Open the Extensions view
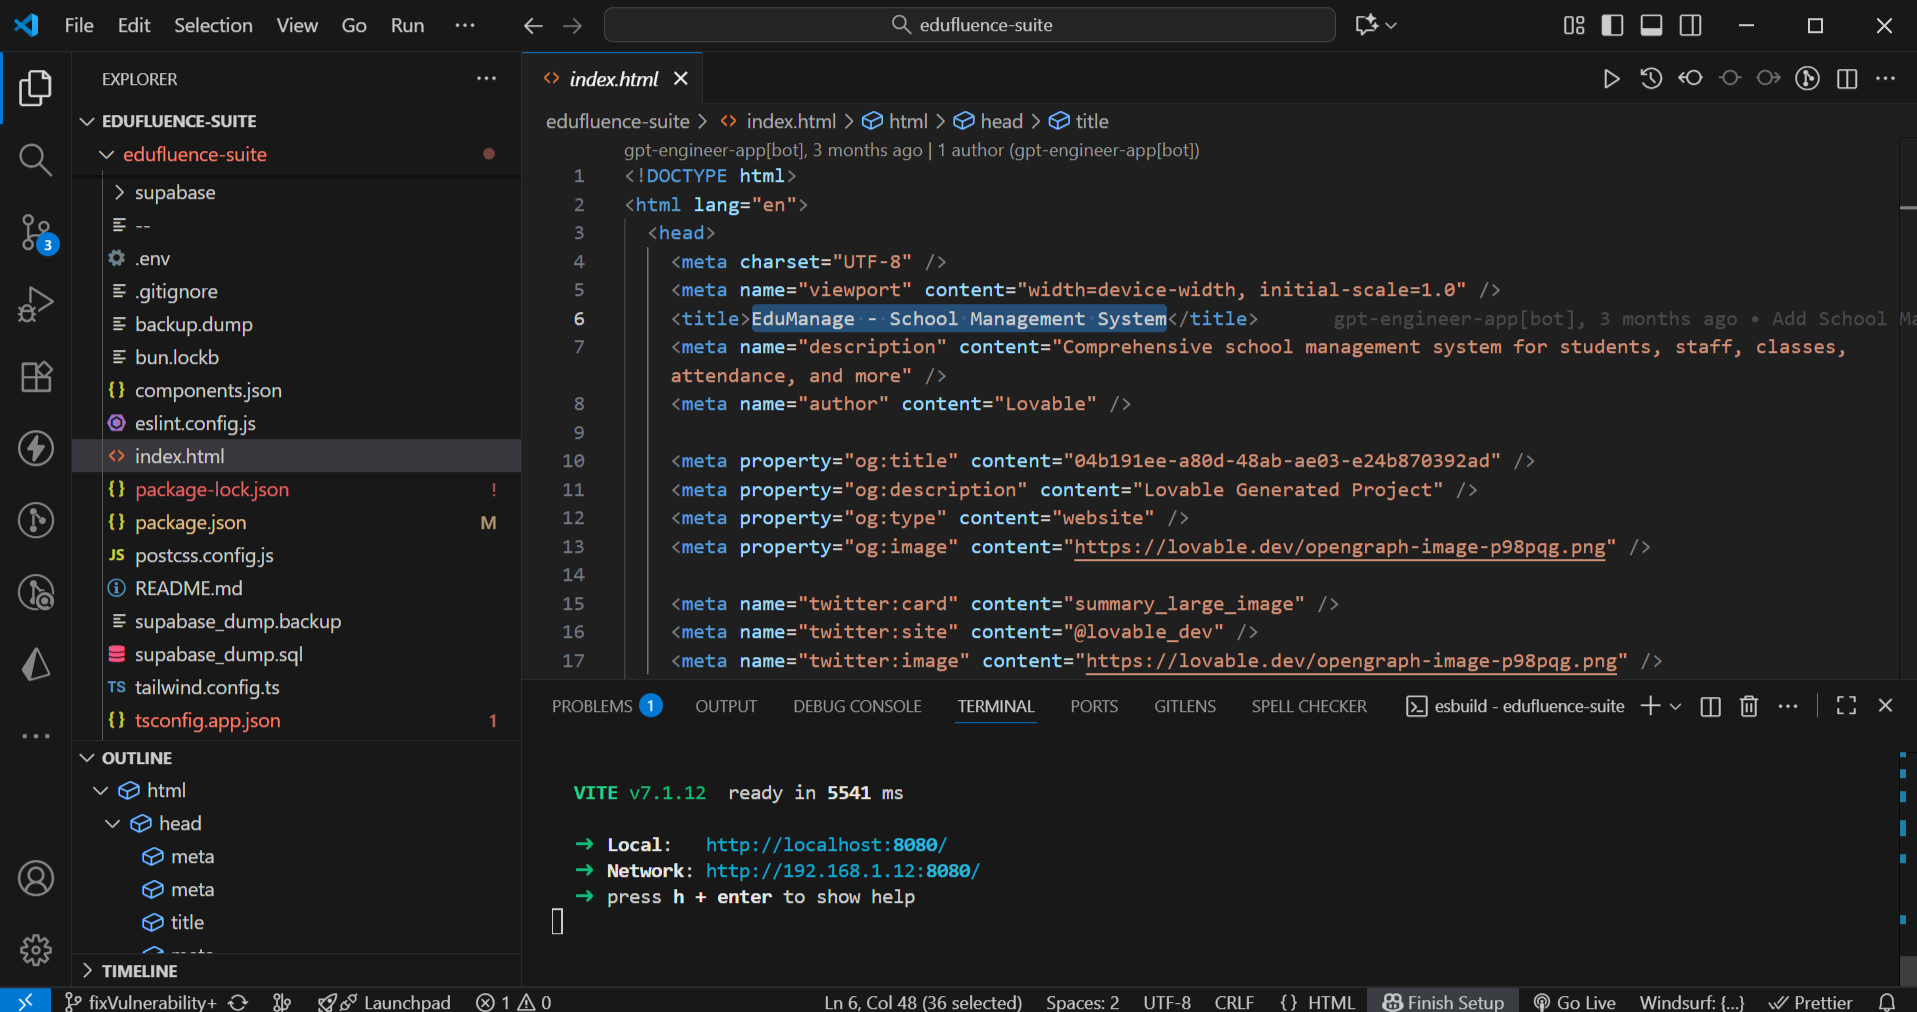Image resolution: width=1917 pixels, height=1012 pixels. pyautogui.click(x=36, y=377)
